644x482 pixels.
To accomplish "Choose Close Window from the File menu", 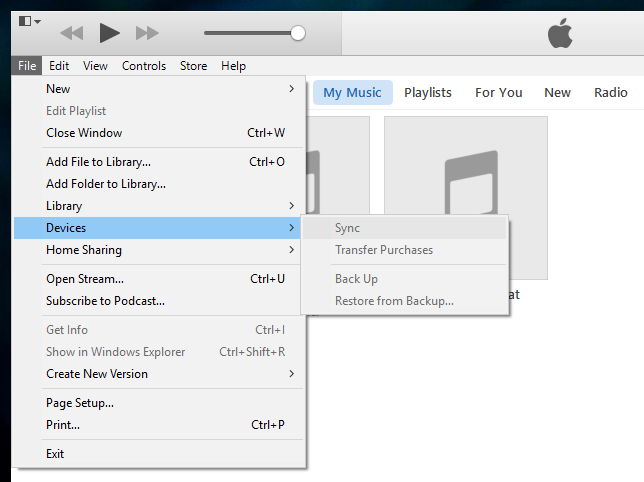I will 159,133.
